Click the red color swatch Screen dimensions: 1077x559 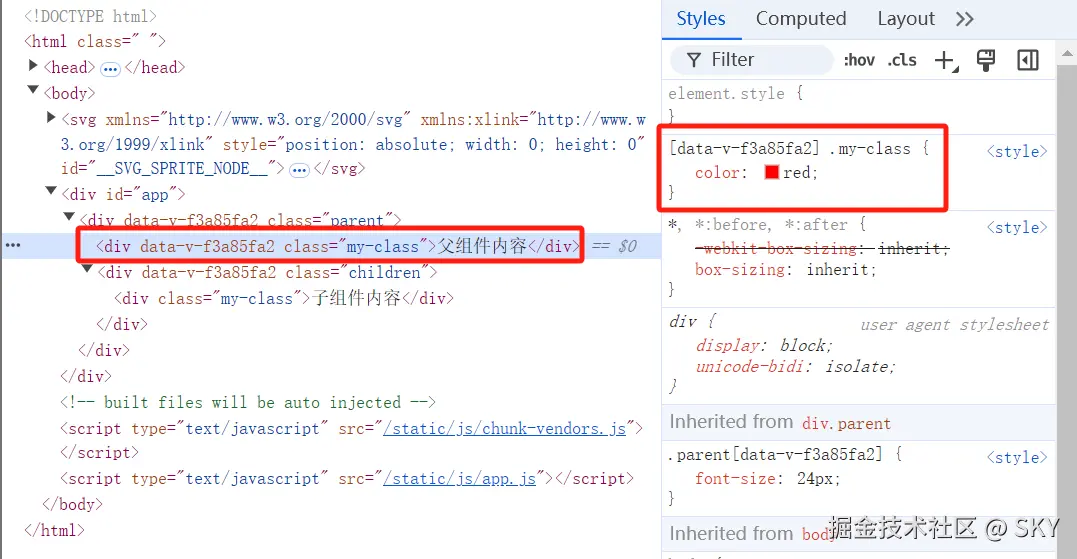pyautogui.click(x=771, y=172)
